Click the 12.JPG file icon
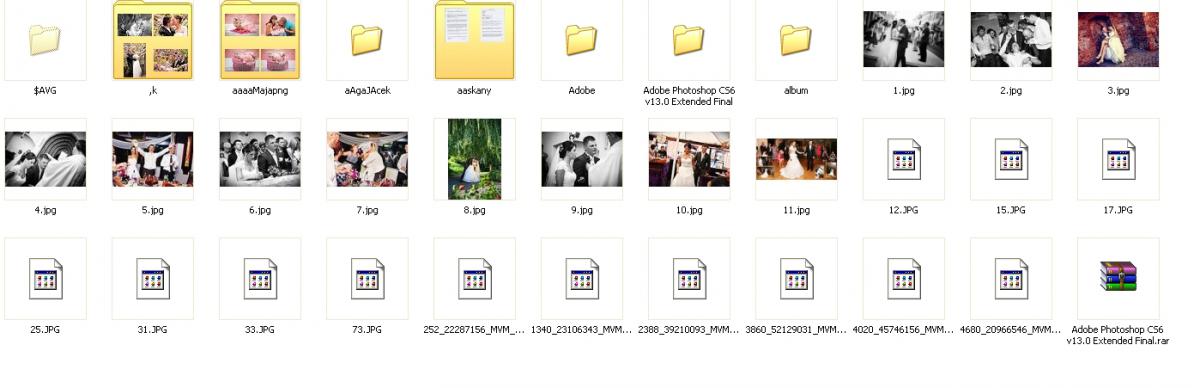The image size is (1200, 388). point(904,159)
